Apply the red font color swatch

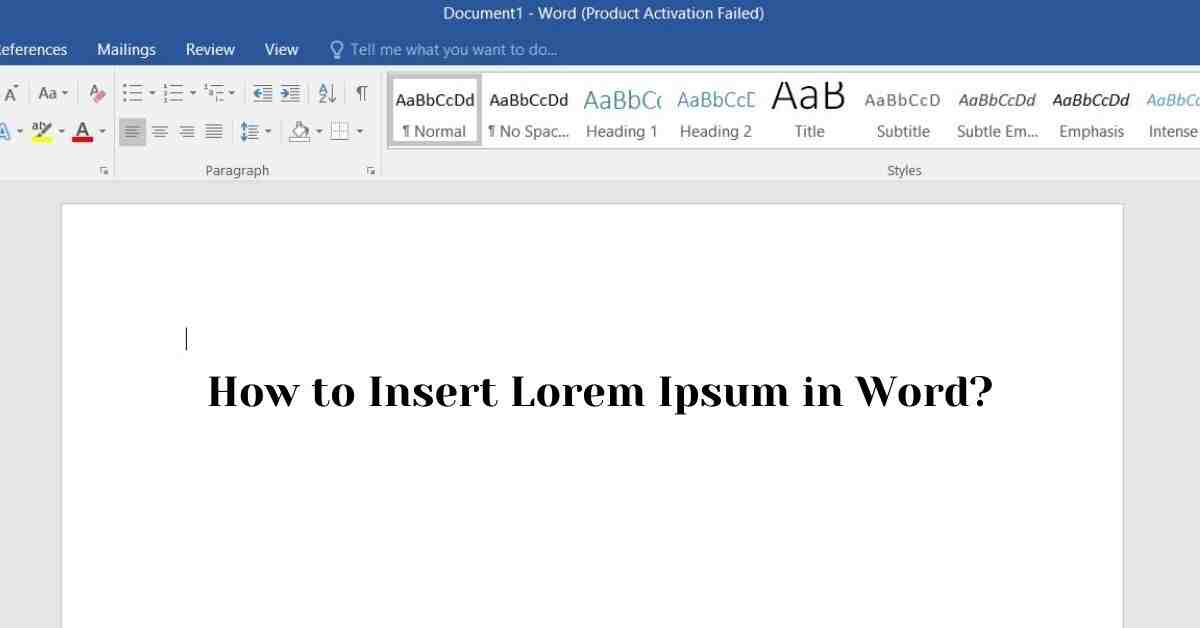pyautogui.click(x=82, y=131)
